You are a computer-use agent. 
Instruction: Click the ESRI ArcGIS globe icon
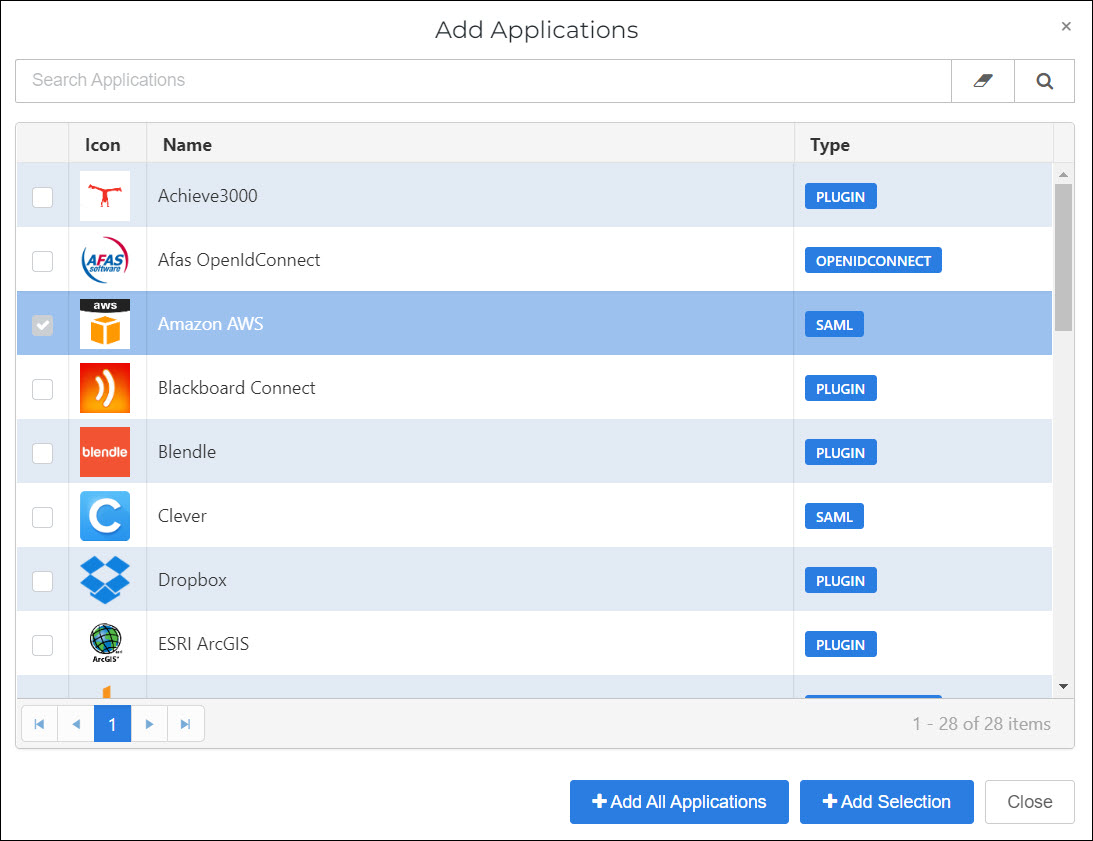click(105, 644)
